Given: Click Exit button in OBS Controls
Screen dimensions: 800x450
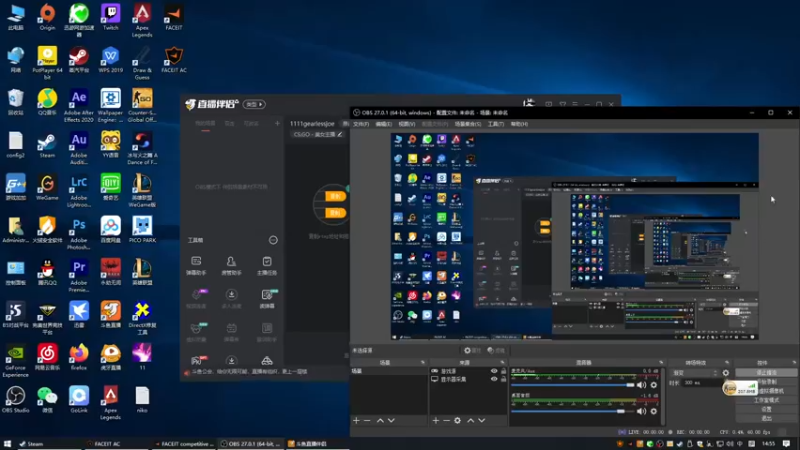Looking at the screenshot, I should point(766,418).
